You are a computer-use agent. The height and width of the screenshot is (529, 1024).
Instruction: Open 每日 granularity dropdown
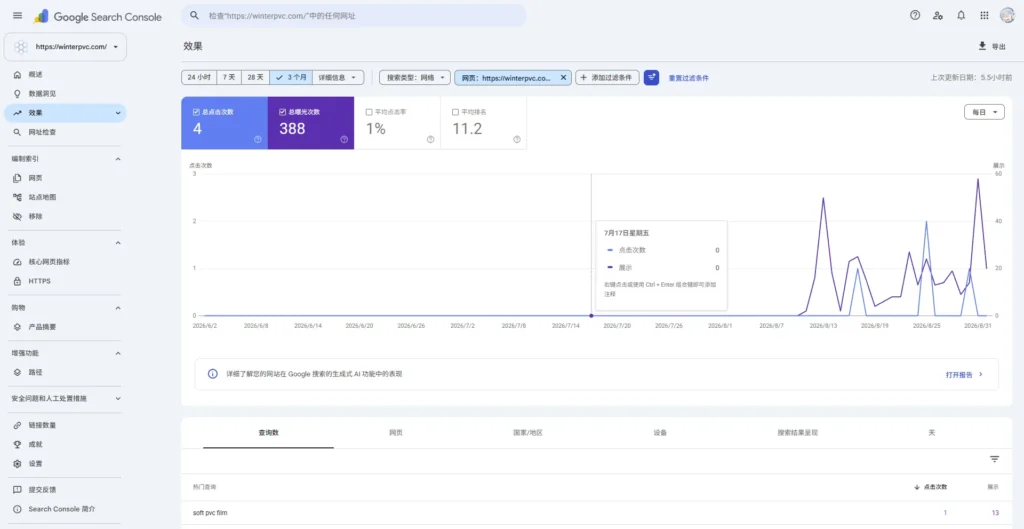point(984,112)
